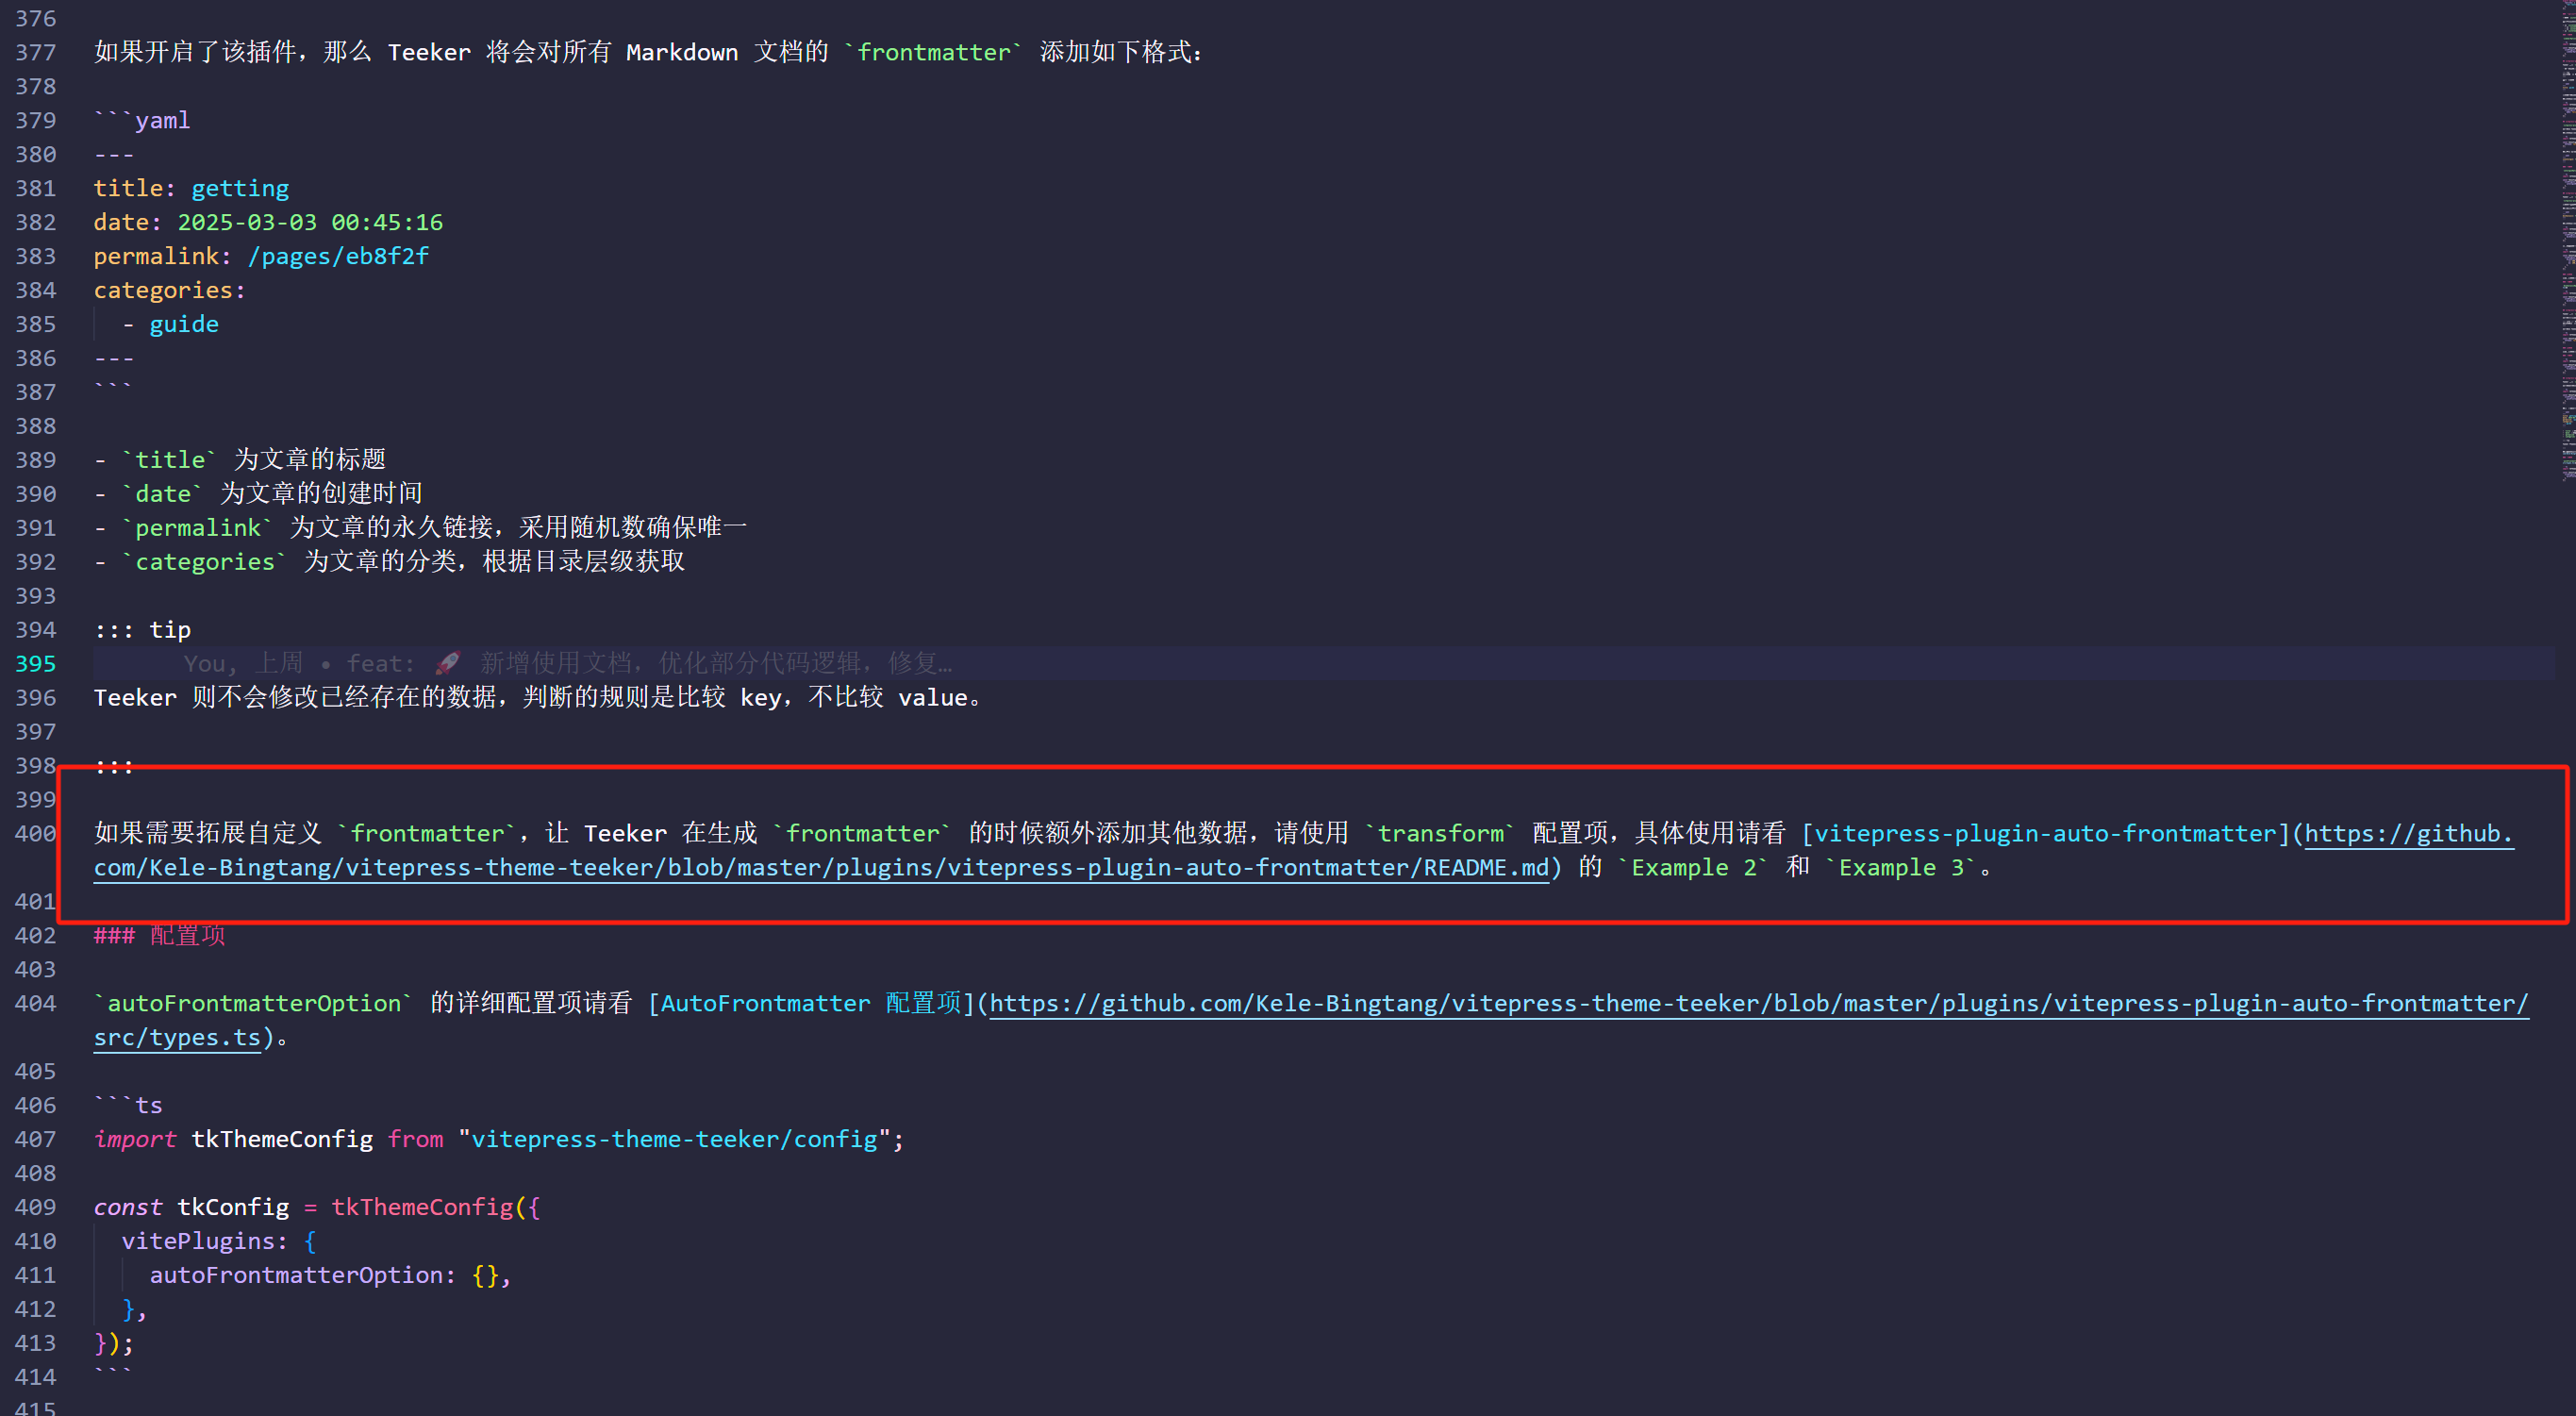Click line number 384 in gutter
Screen dimensions: 2576x1416
tap(35, 290)
